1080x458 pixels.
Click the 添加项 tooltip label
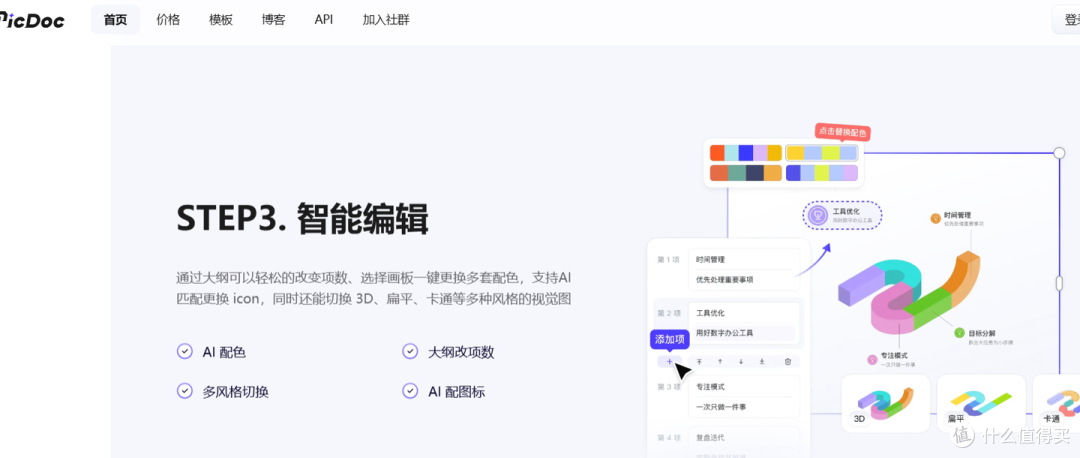[669, 339]
